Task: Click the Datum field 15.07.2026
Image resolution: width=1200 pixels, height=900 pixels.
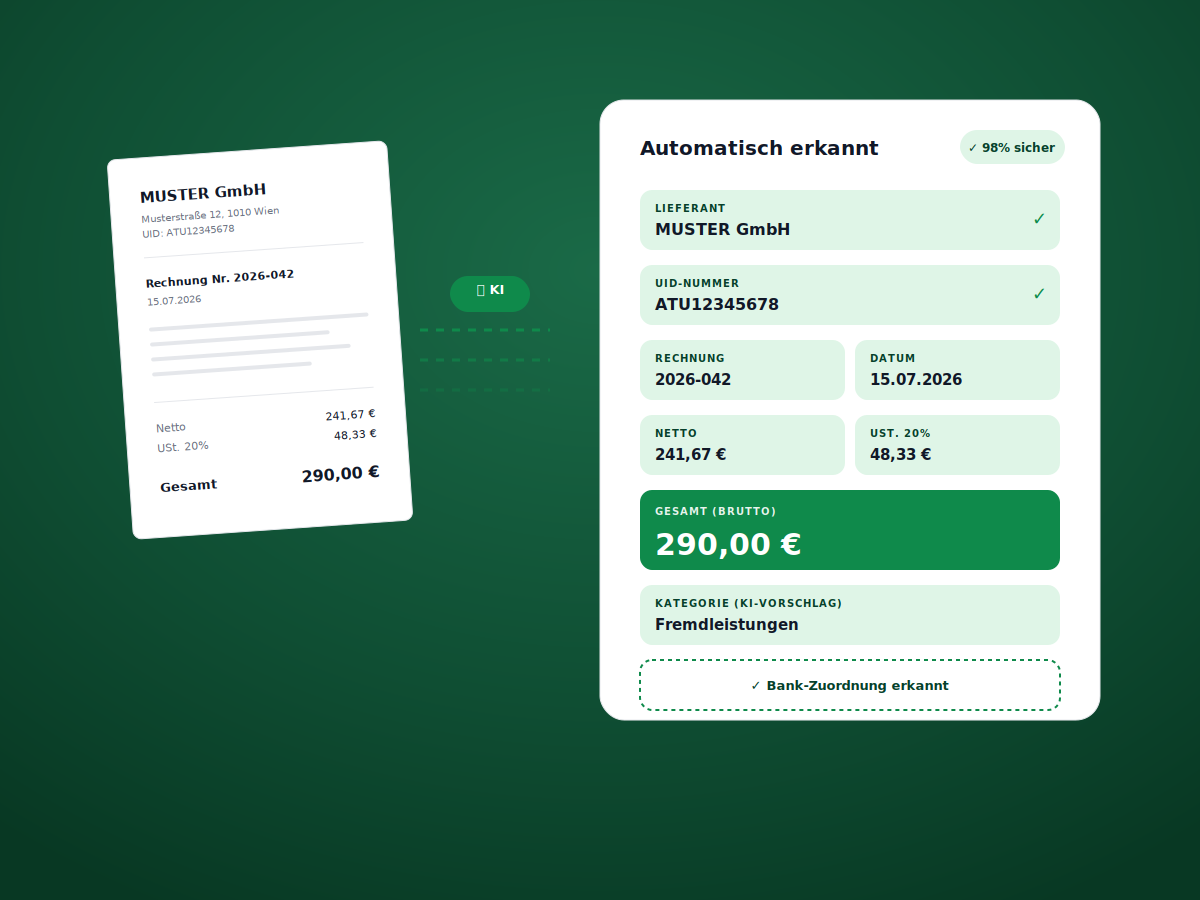Action: [957, 370]
